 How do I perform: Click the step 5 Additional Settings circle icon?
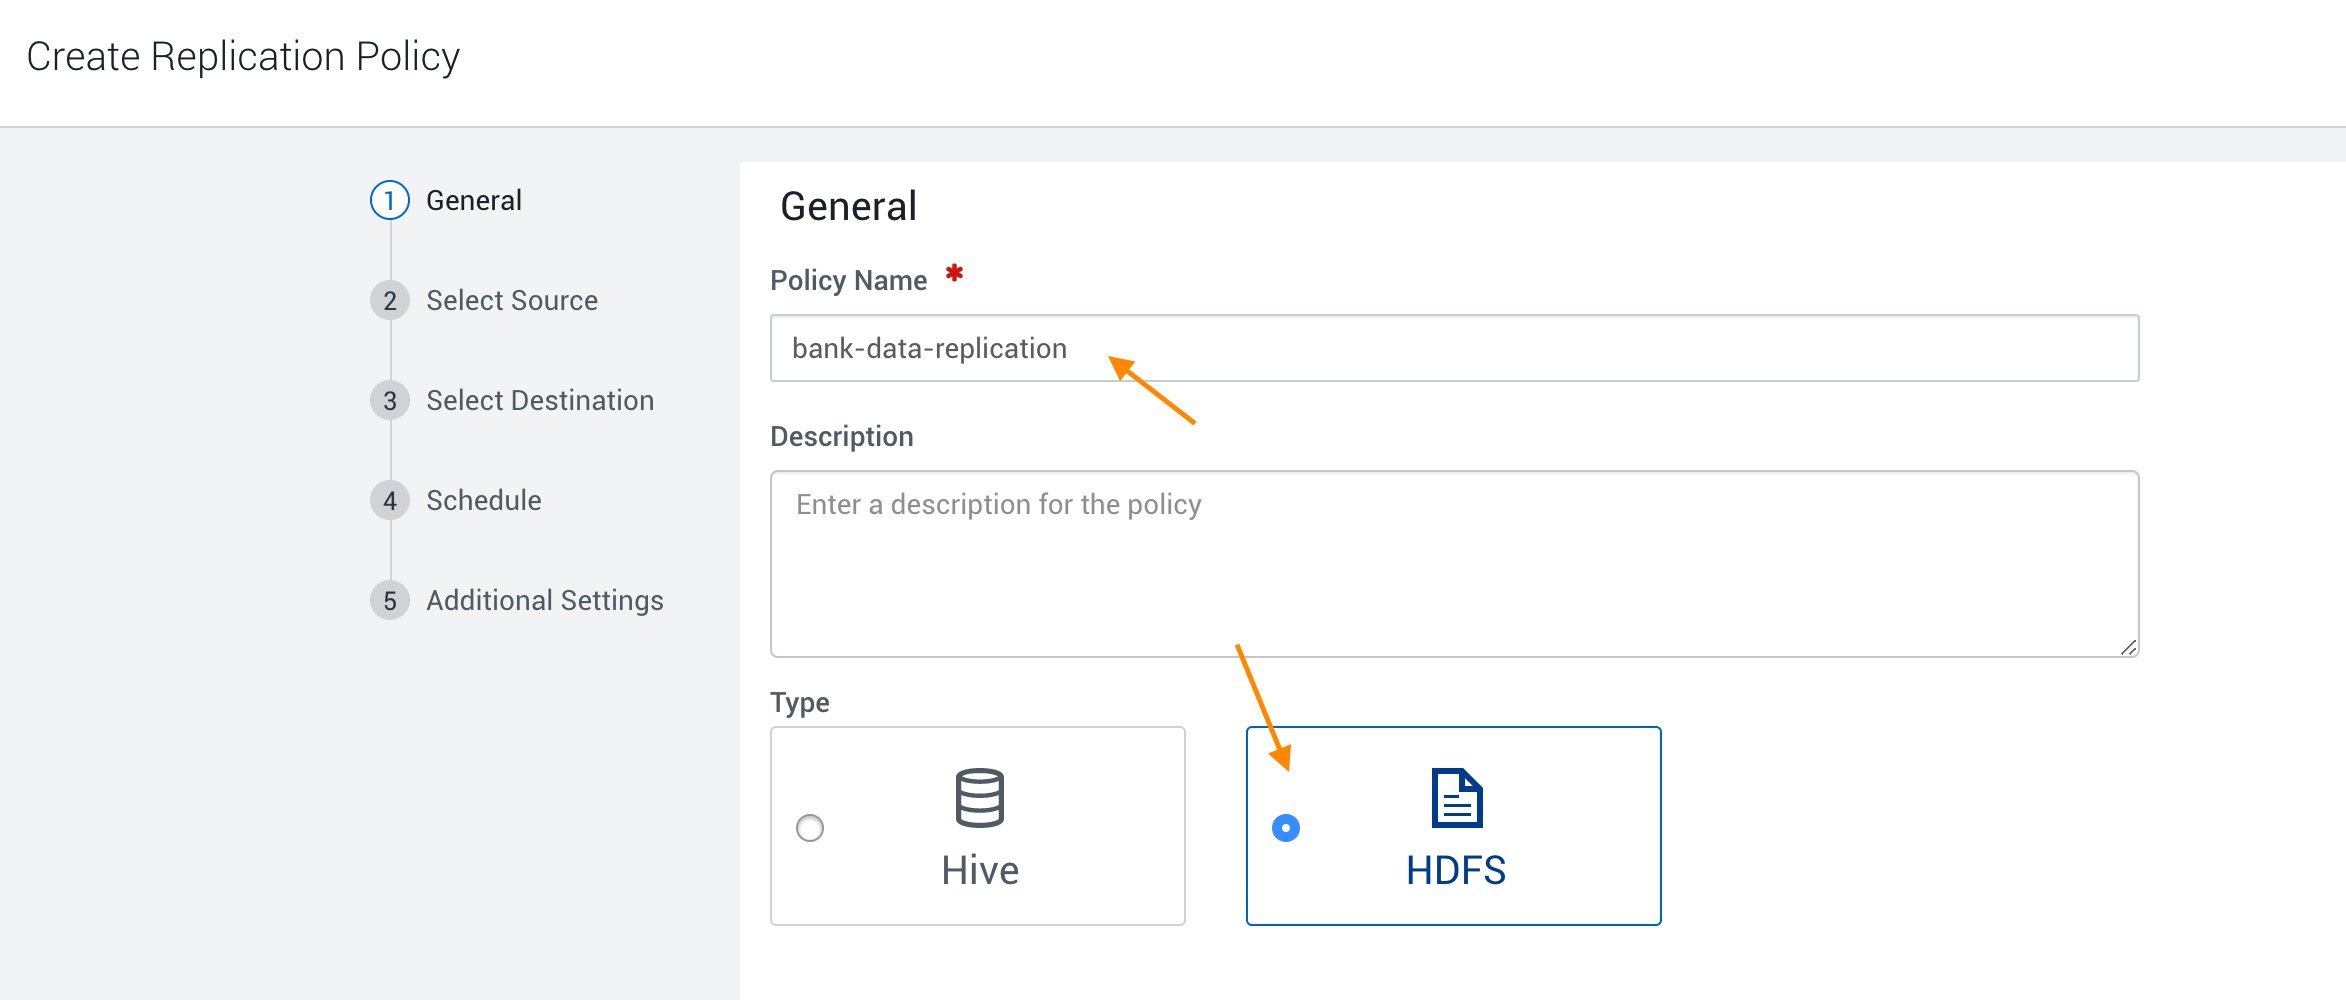click(x=389, y=600)
